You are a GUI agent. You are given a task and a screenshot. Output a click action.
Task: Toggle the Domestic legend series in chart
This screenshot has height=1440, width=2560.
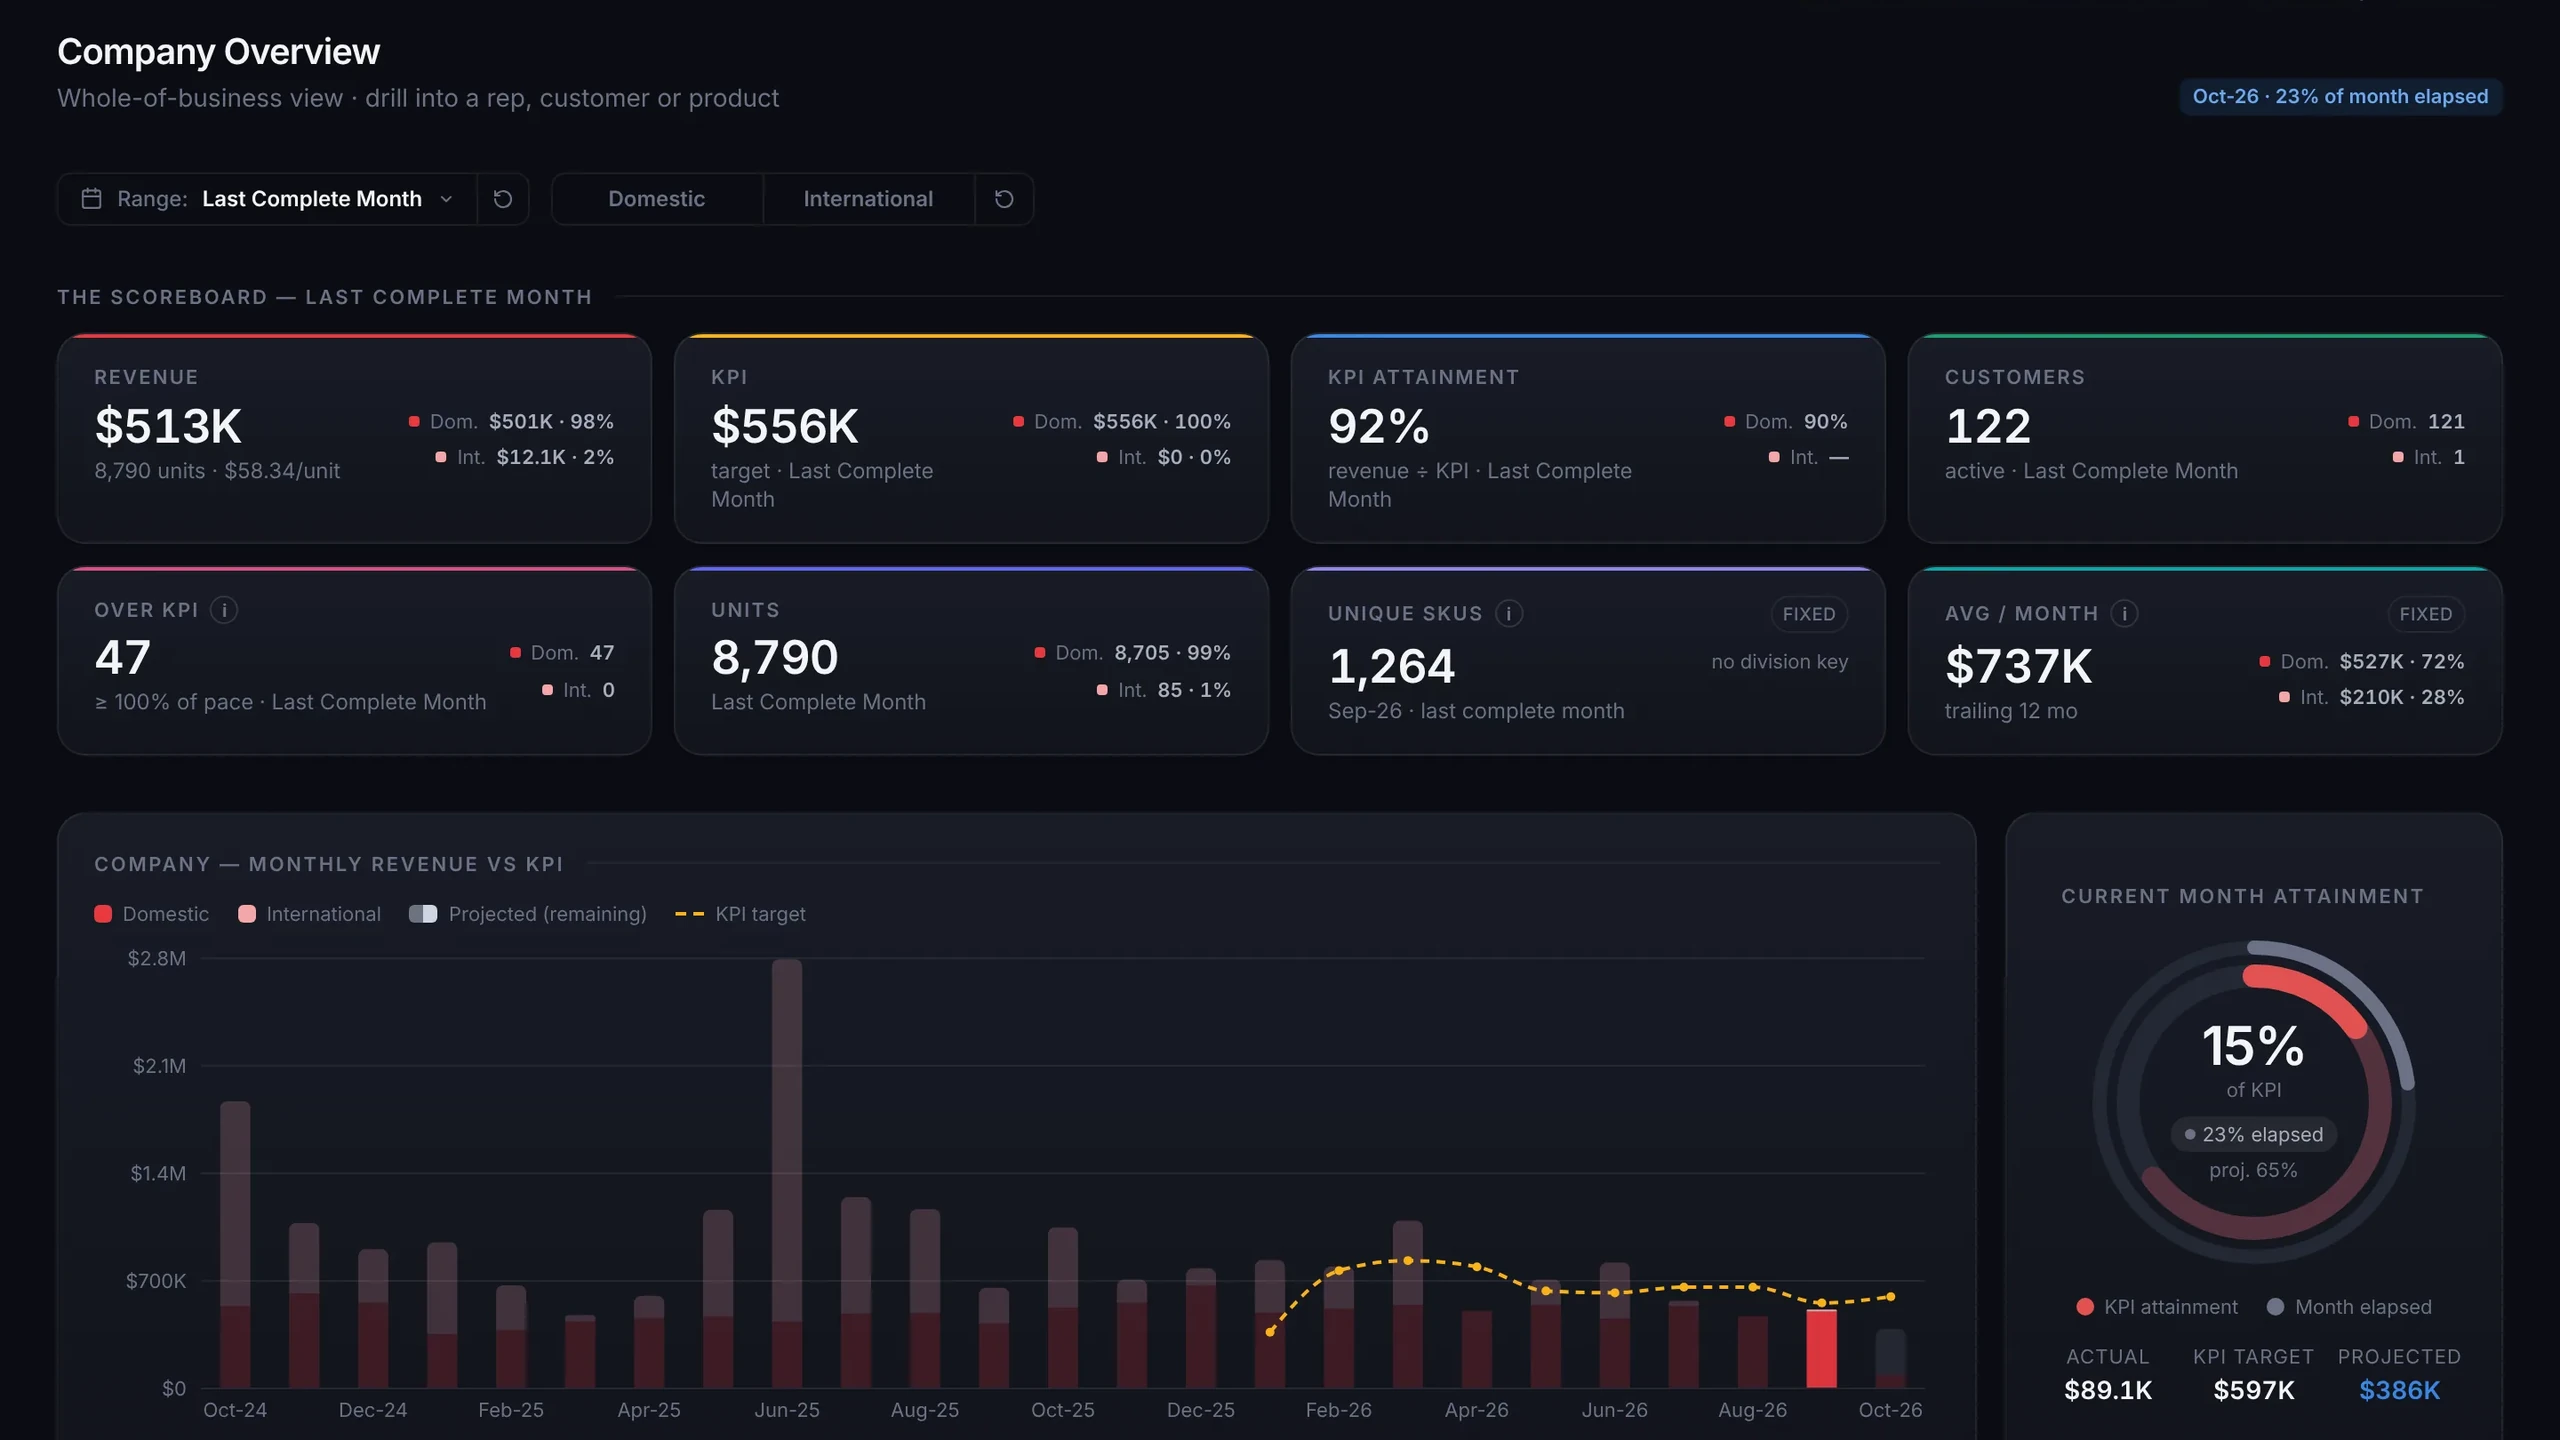pos(152,914)
